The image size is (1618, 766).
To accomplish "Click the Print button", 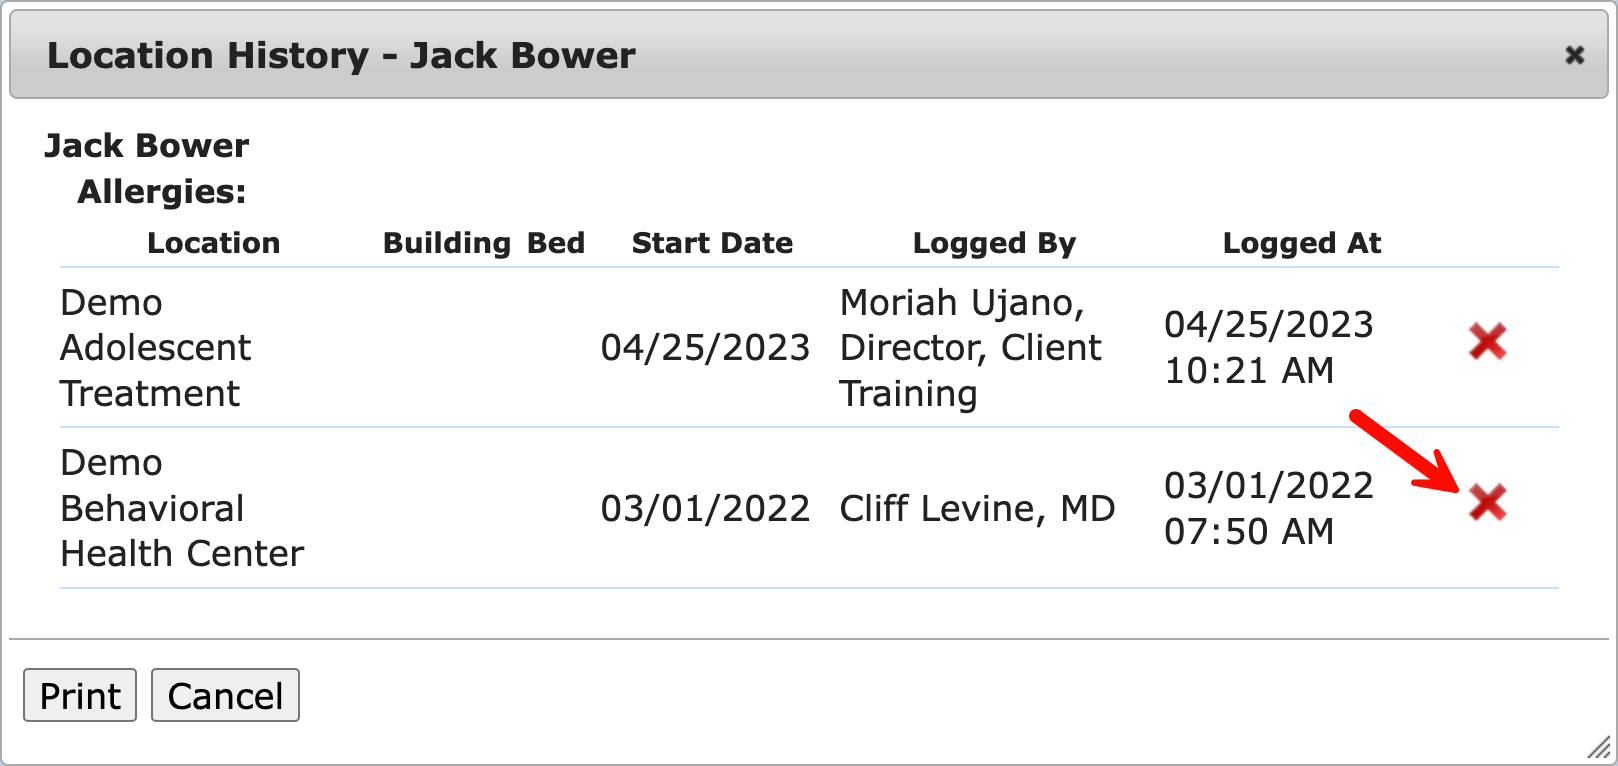I will (x=80, y=695).
